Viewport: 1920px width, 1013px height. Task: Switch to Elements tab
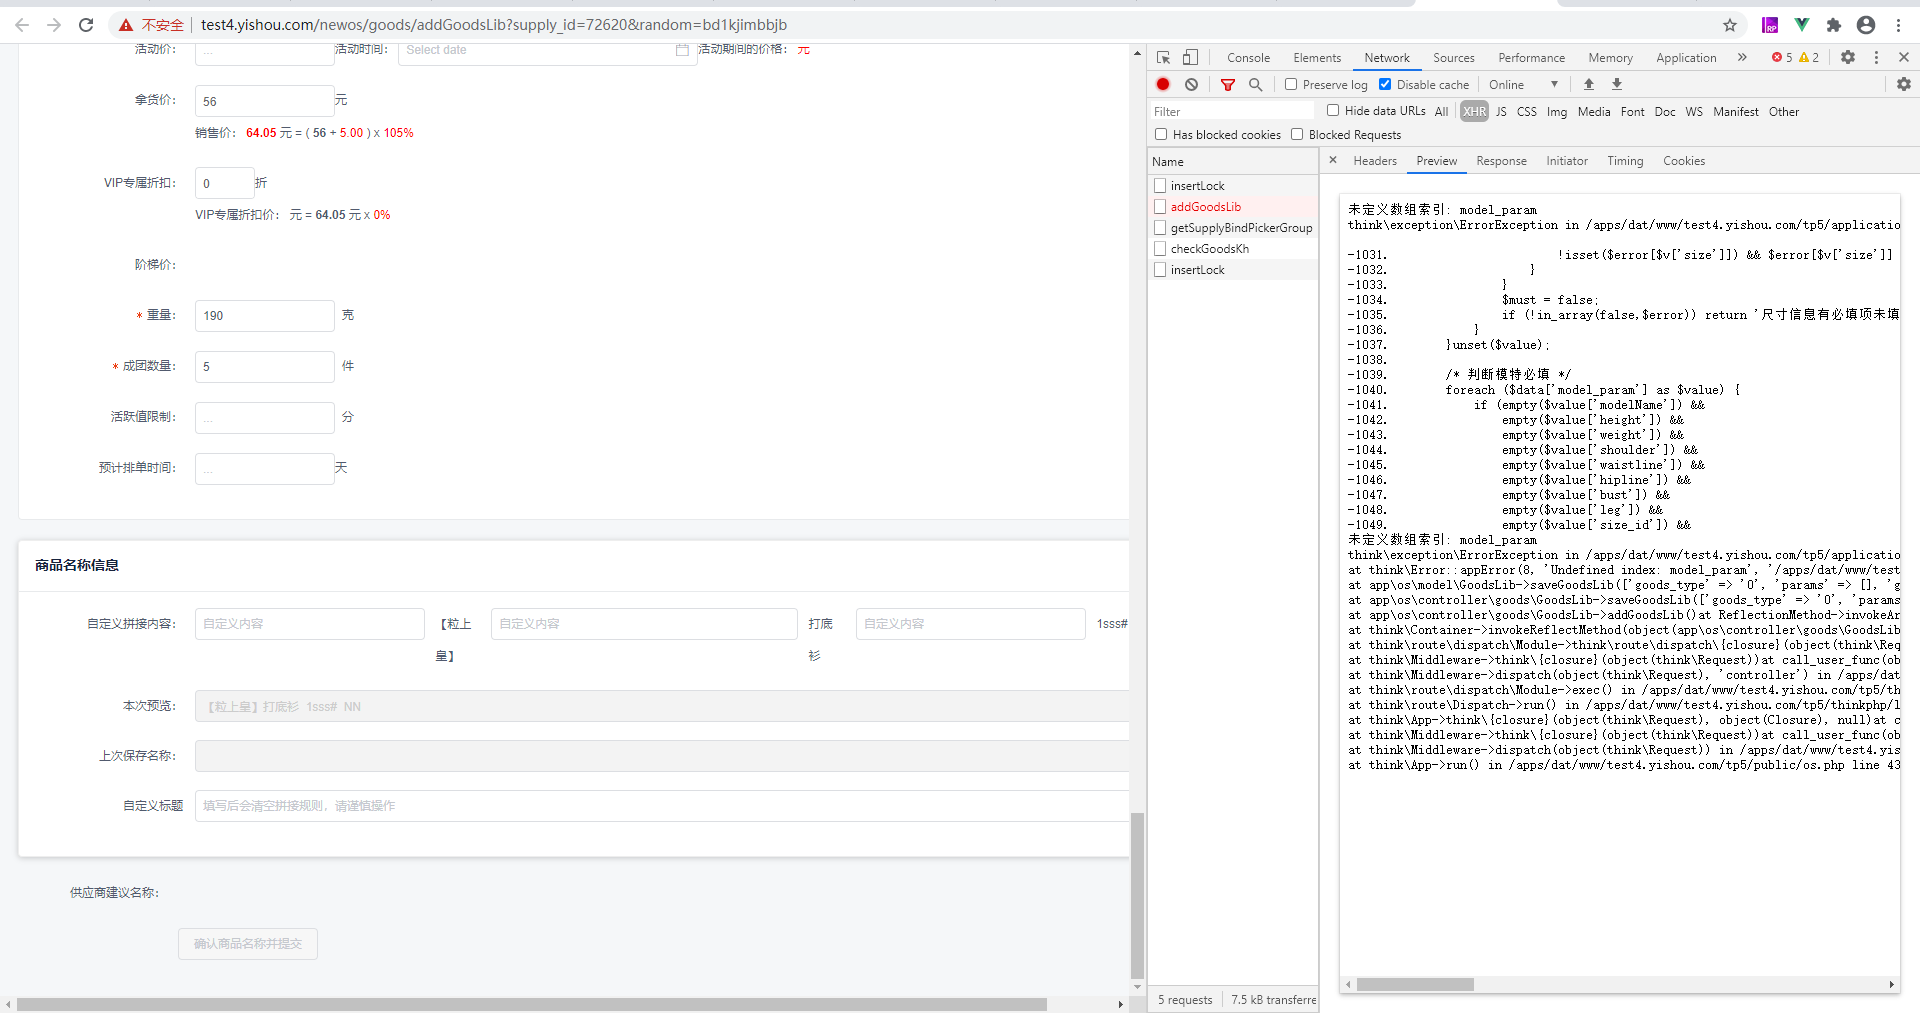pyautogui.click(x=1317, y=58)
